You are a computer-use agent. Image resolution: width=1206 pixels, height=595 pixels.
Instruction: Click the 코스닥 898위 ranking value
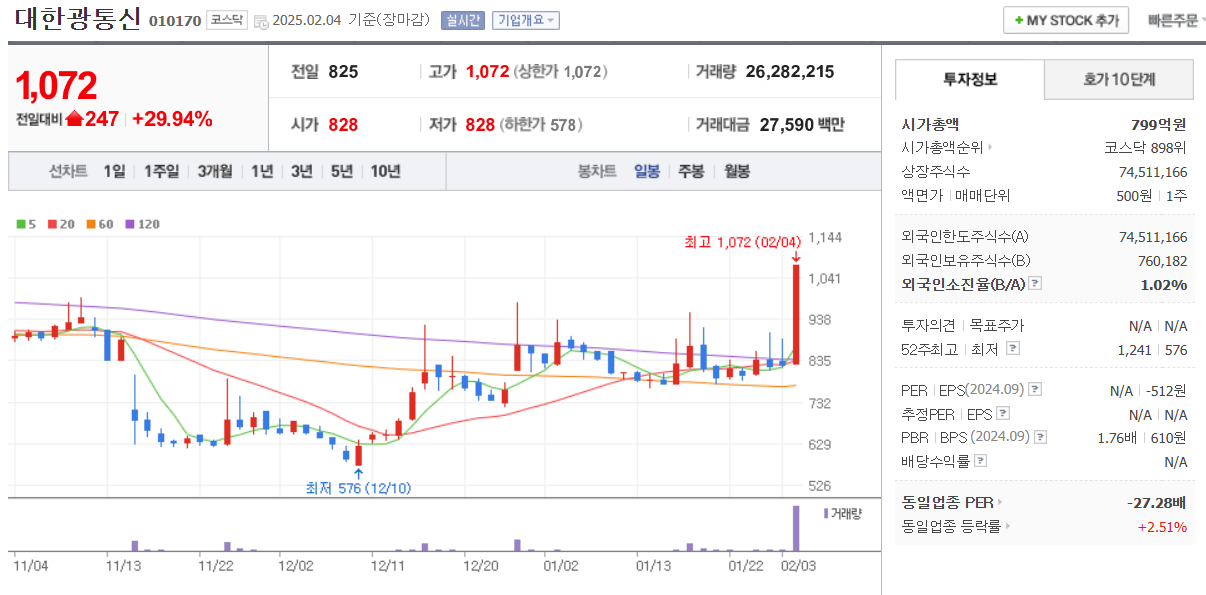click(x=1146, y=148)
